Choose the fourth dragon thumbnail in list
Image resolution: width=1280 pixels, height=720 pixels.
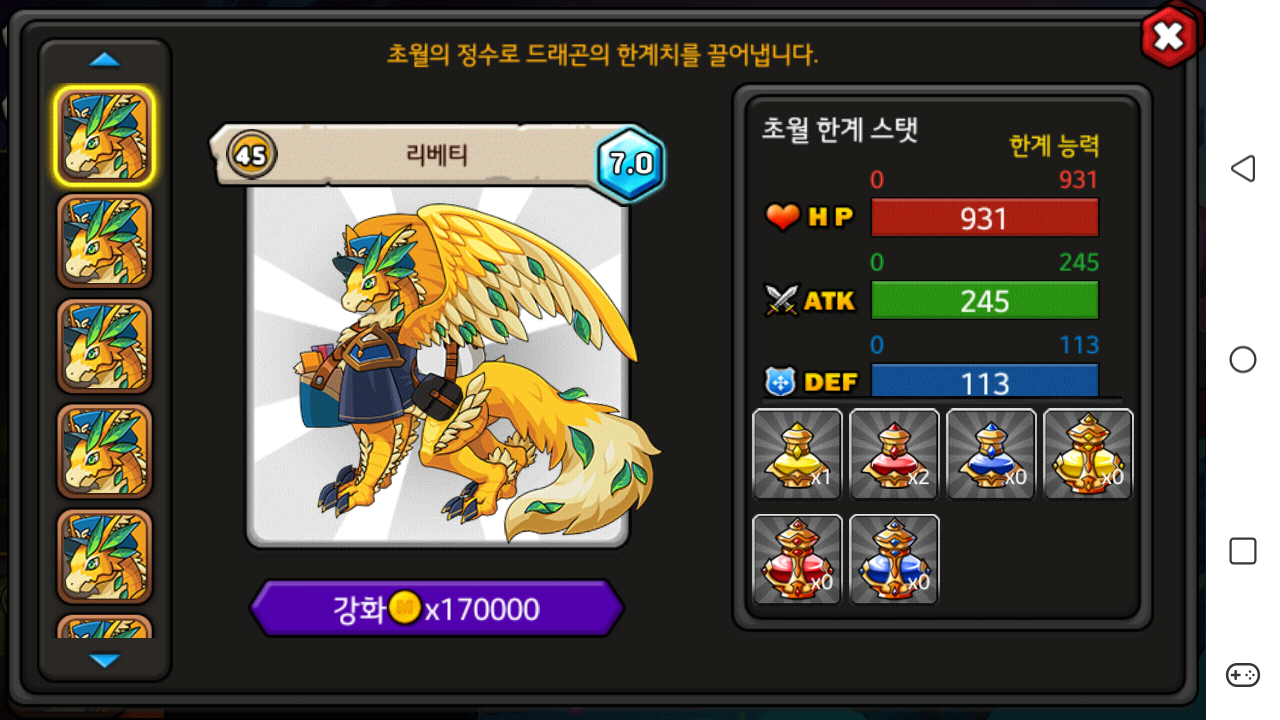[105, 451]
